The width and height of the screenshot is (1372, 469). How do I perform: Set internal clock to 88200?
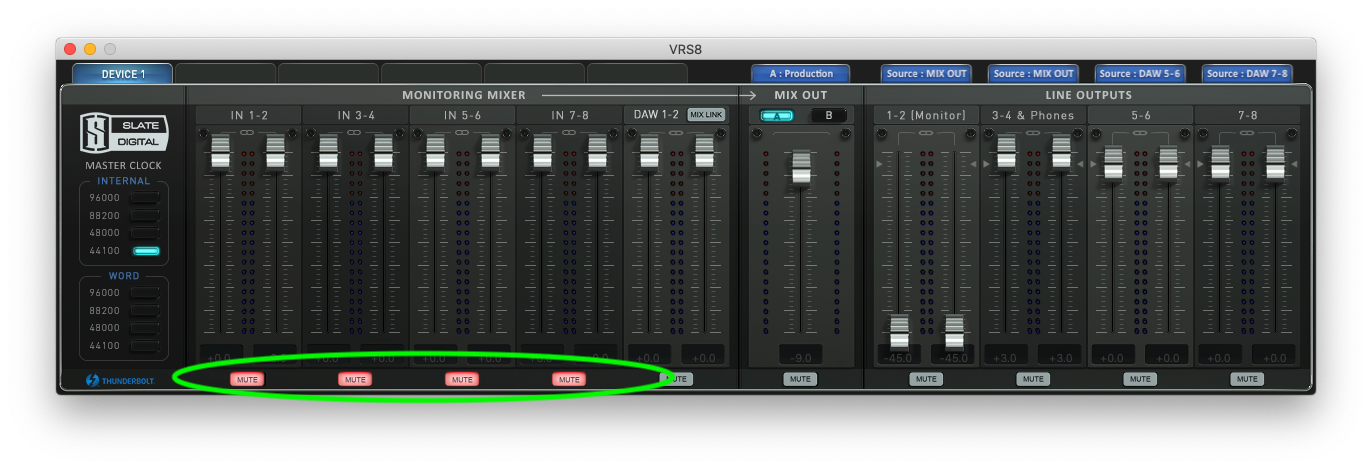(146, 216)
